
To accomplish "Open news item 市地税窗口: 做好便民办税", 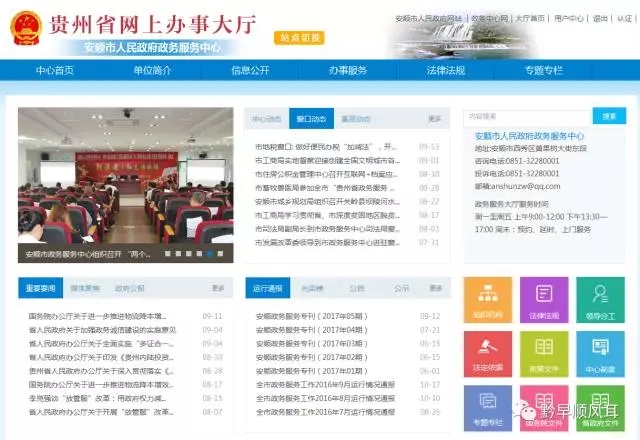I will (326, 147).
